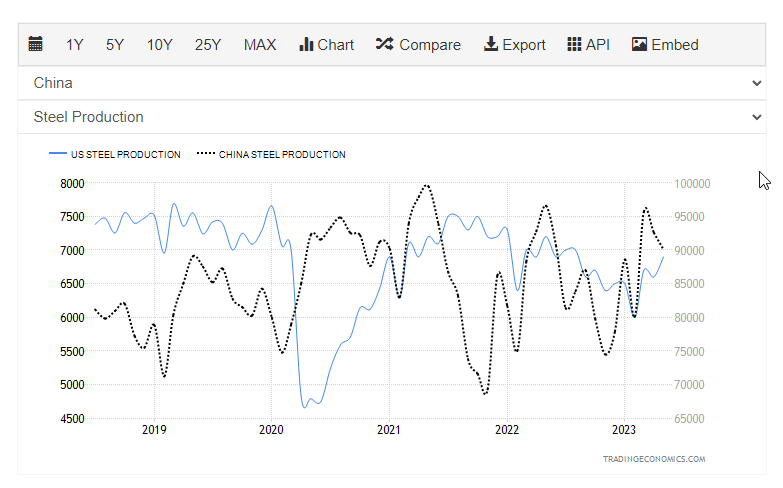Click the bar chart icon beside Chart
The width and height of the screenshot is (783, 488).
(306, 44)
